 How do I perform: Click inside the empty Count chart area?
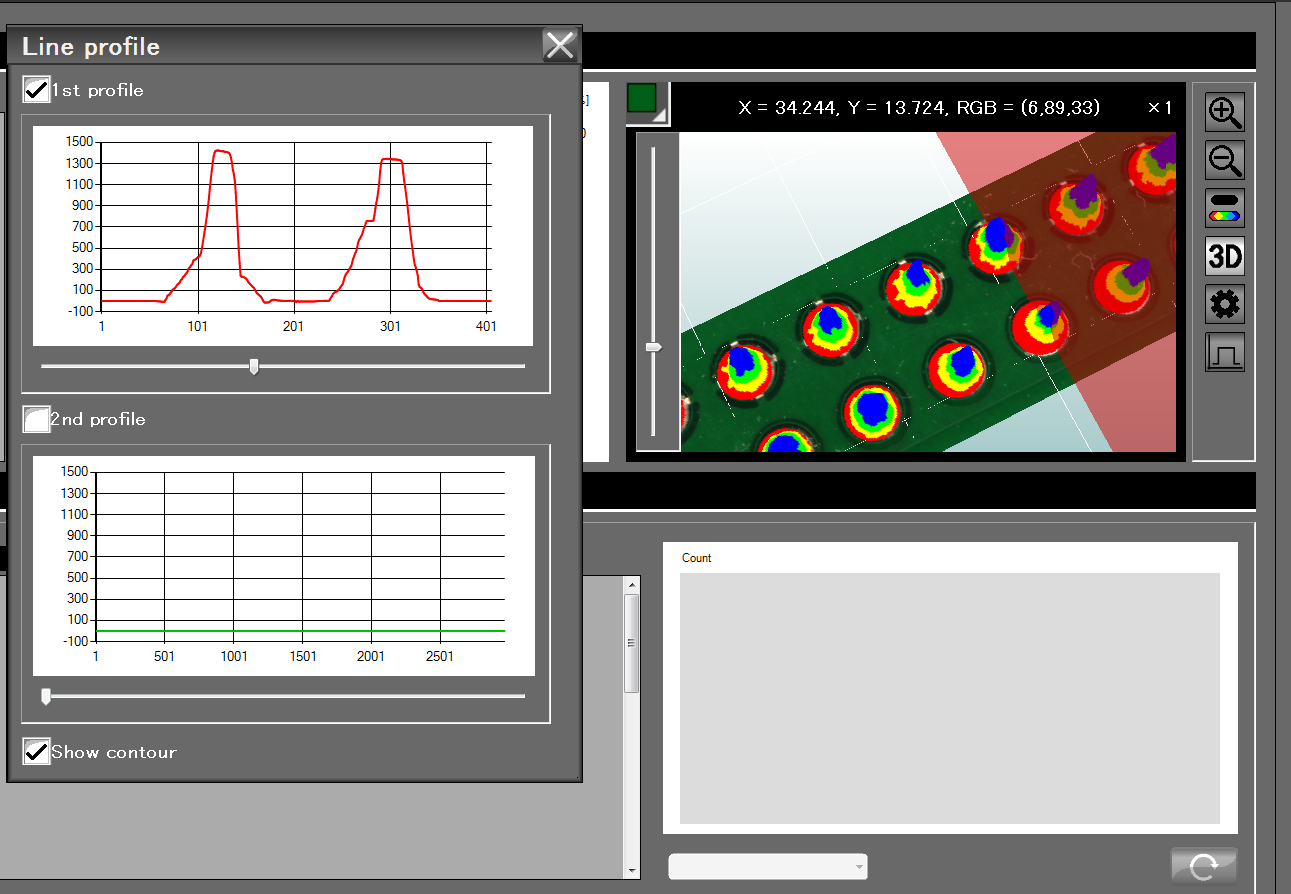click(949, 698)
